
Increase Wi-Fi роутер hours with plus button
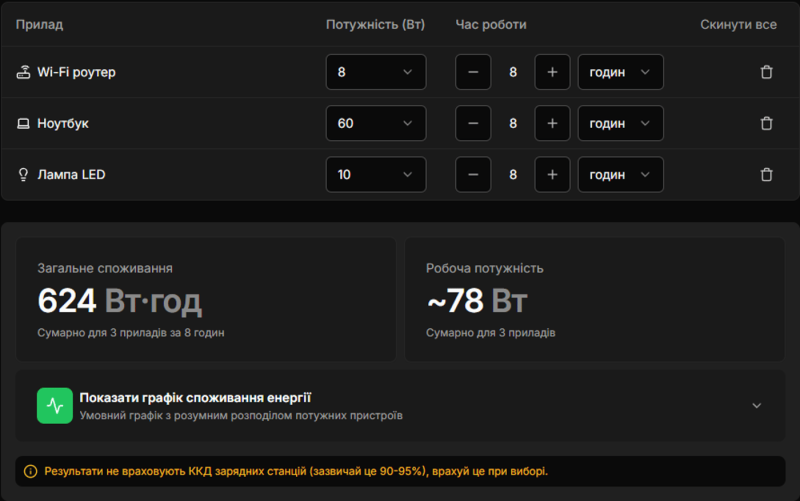[x=552, y=72]
